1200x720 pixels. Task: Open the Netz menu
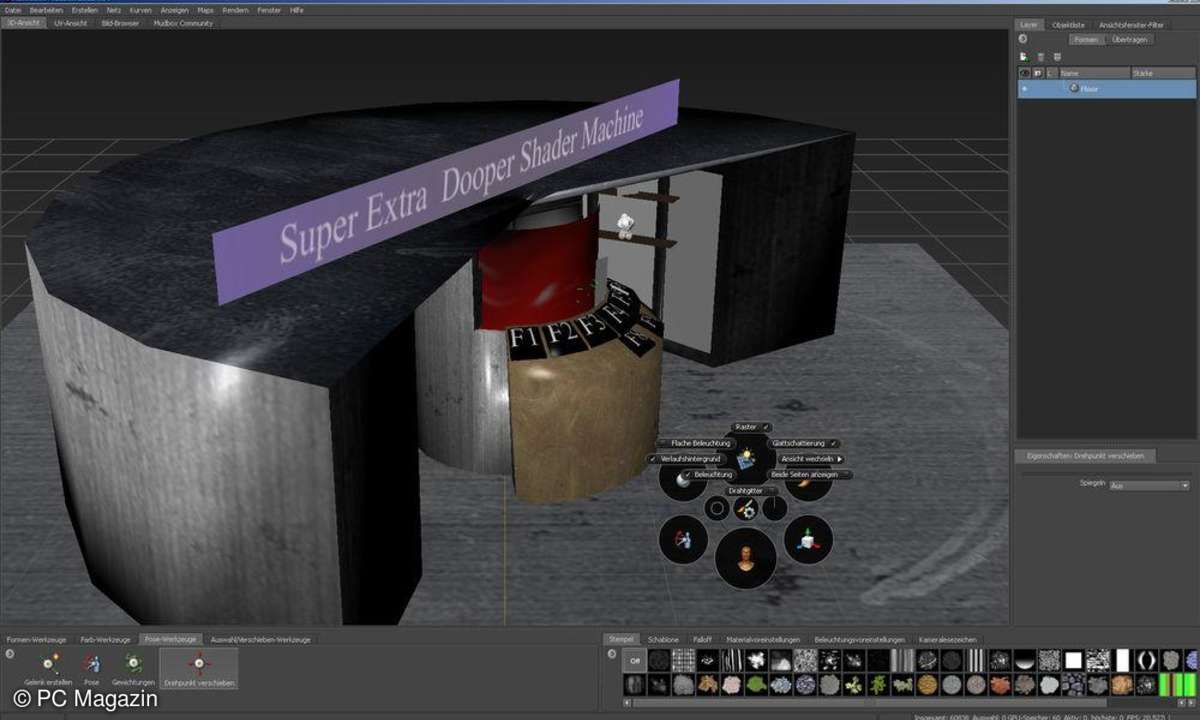tap(114, 9)
